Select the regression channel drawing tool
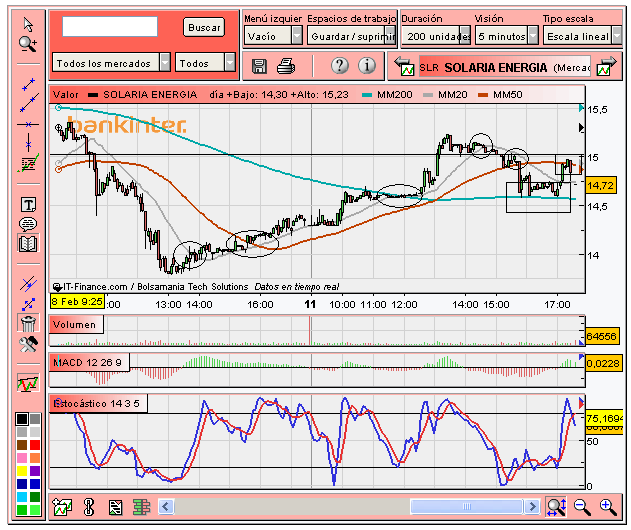The width and height of the screenshot is (631, 530). coord(28,163)
